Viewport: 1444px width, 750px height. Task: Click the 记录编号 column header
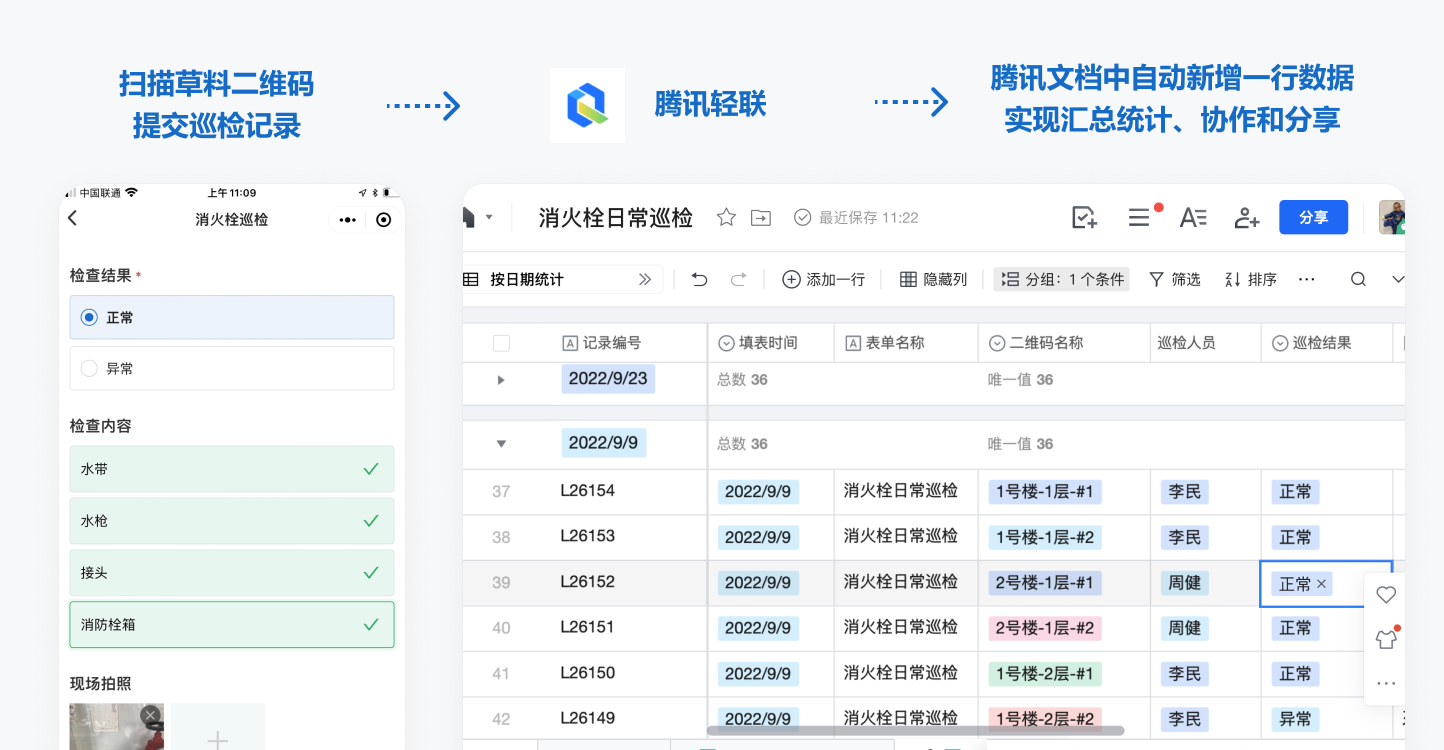602,343
